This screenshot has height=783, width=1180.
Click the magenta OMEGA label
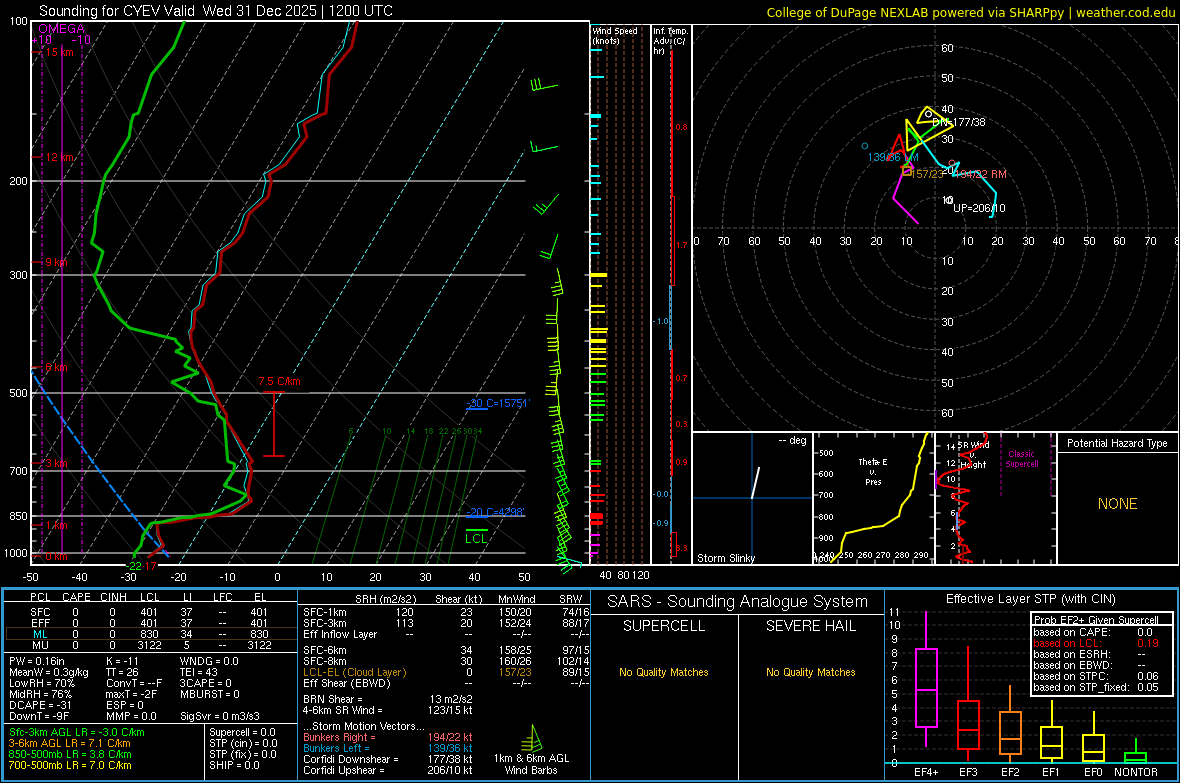point(62,29)
